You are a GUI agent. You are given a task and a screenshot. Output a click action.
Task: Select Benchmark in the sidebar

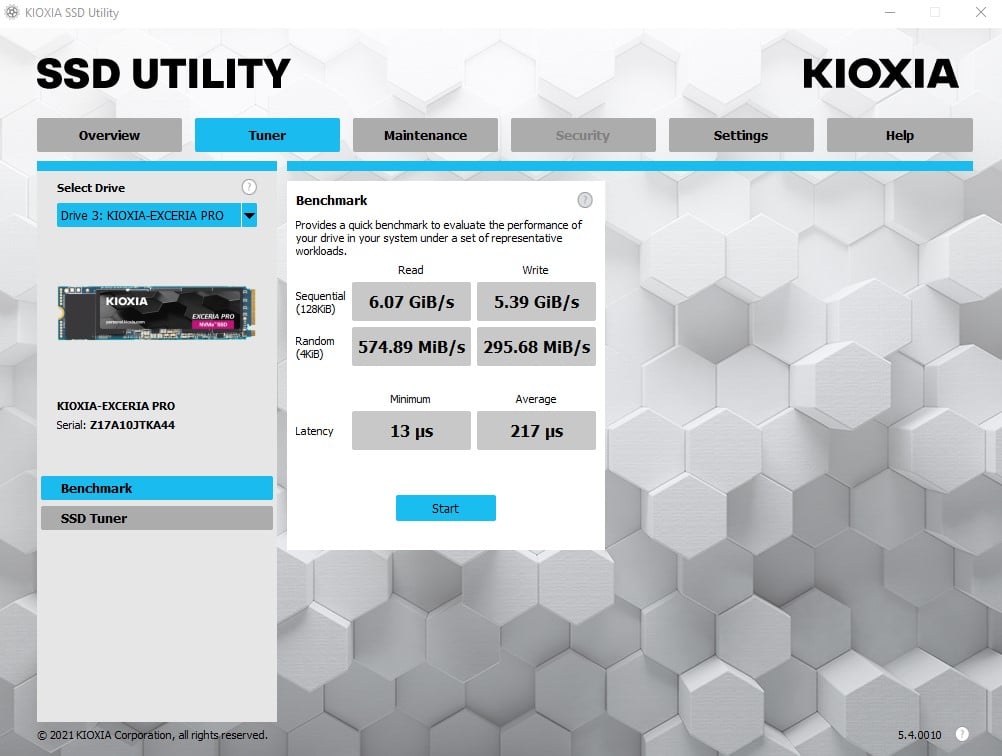(x=156, y=488)
